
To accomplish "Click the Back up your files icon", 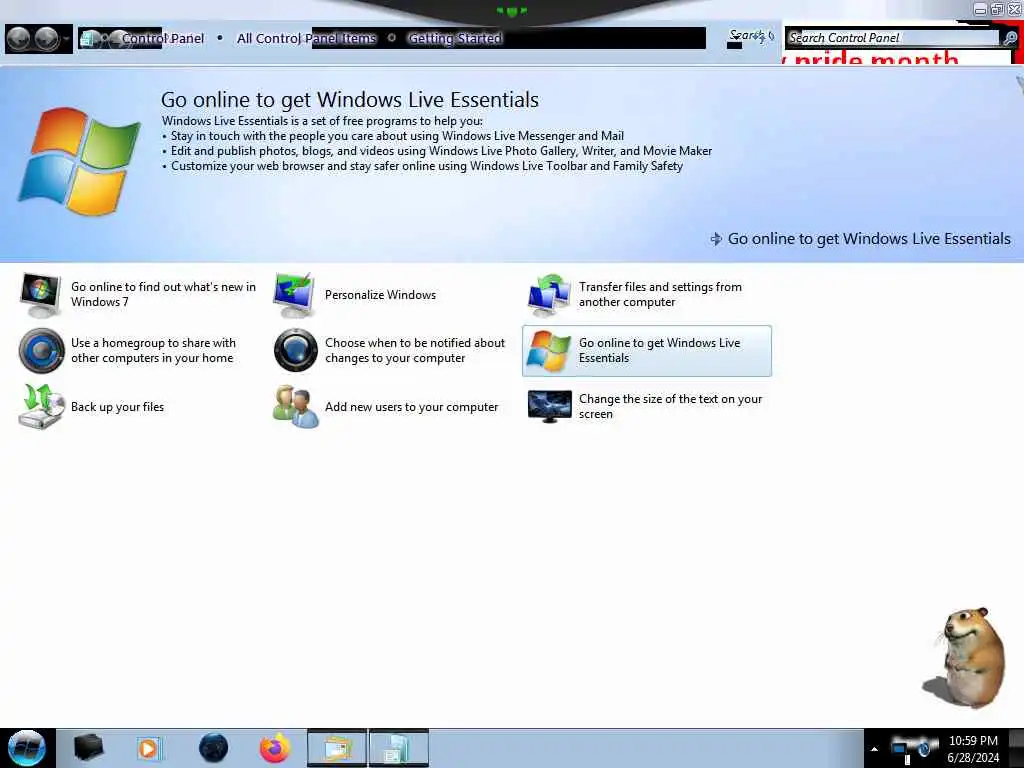I will click(x=41, y=407).
